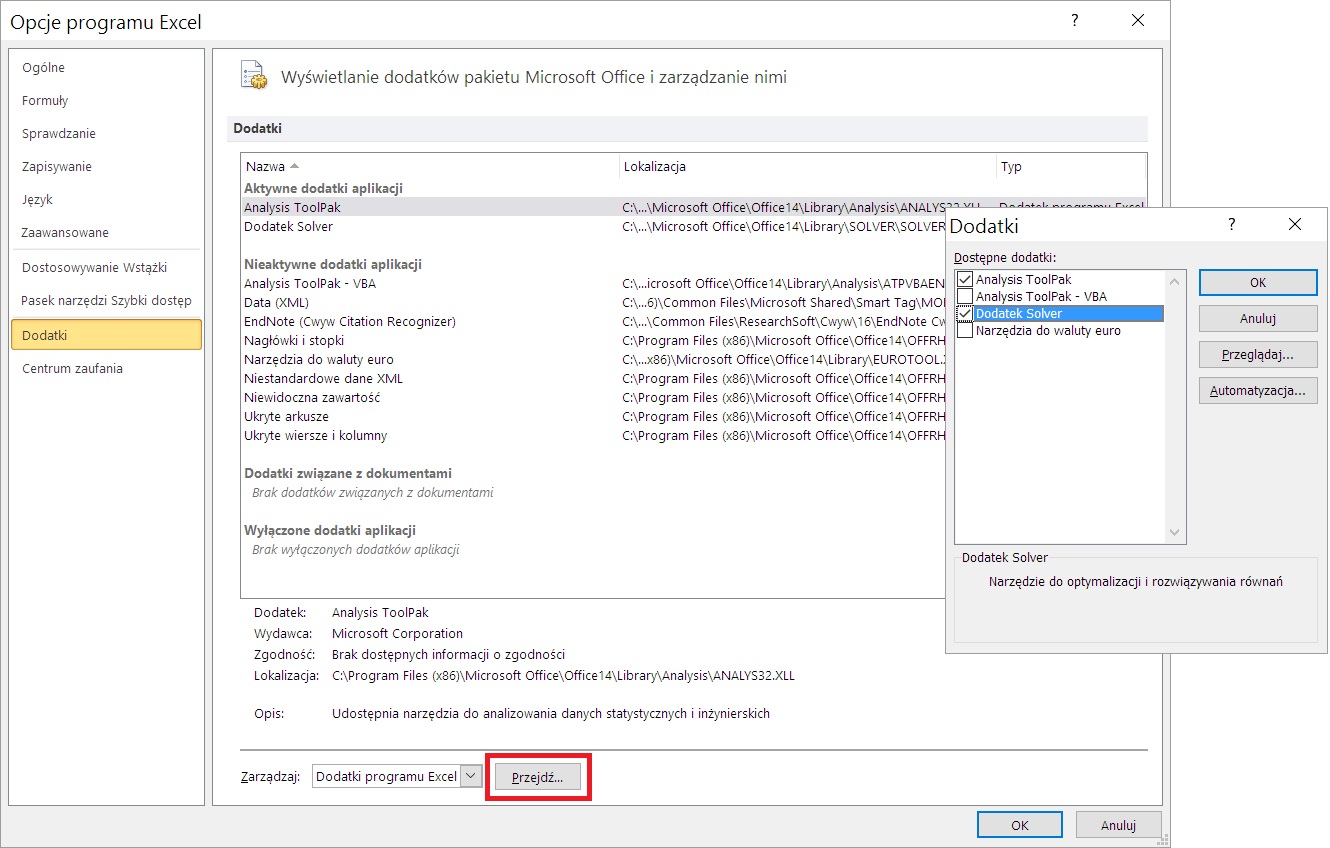Switch to the Sprawdzanie category
This screenshot has height=848, width=1330.
coord(106,133)
